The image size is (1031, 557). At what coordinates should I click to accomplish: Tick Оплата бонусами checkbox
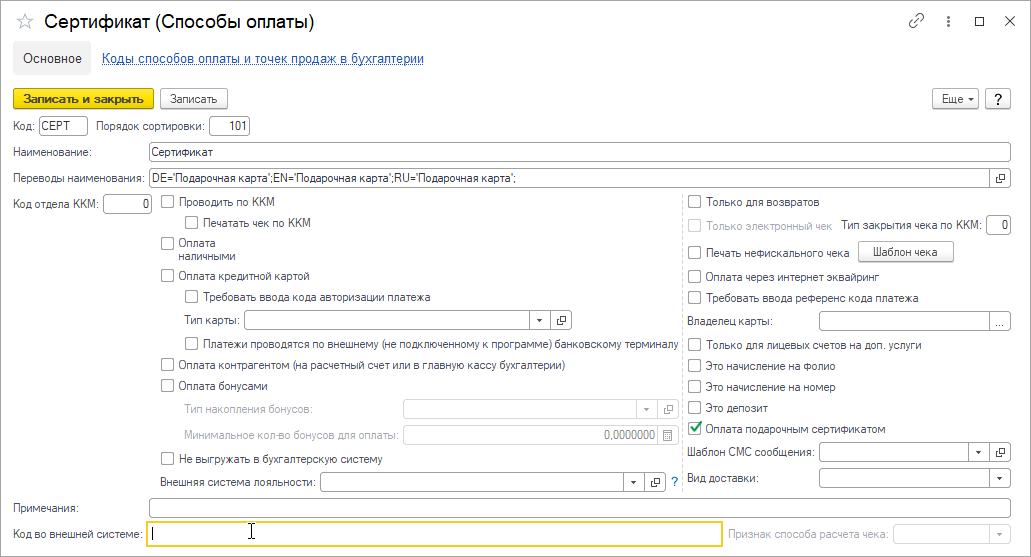coord(168,386)
